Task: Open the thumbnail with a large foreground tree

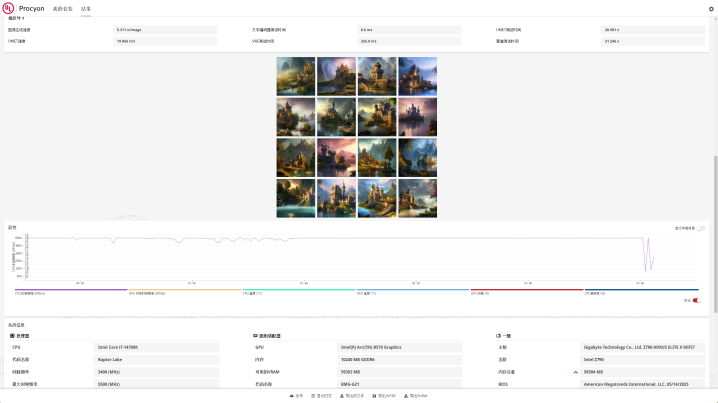Action: click(x=377, y=158)
